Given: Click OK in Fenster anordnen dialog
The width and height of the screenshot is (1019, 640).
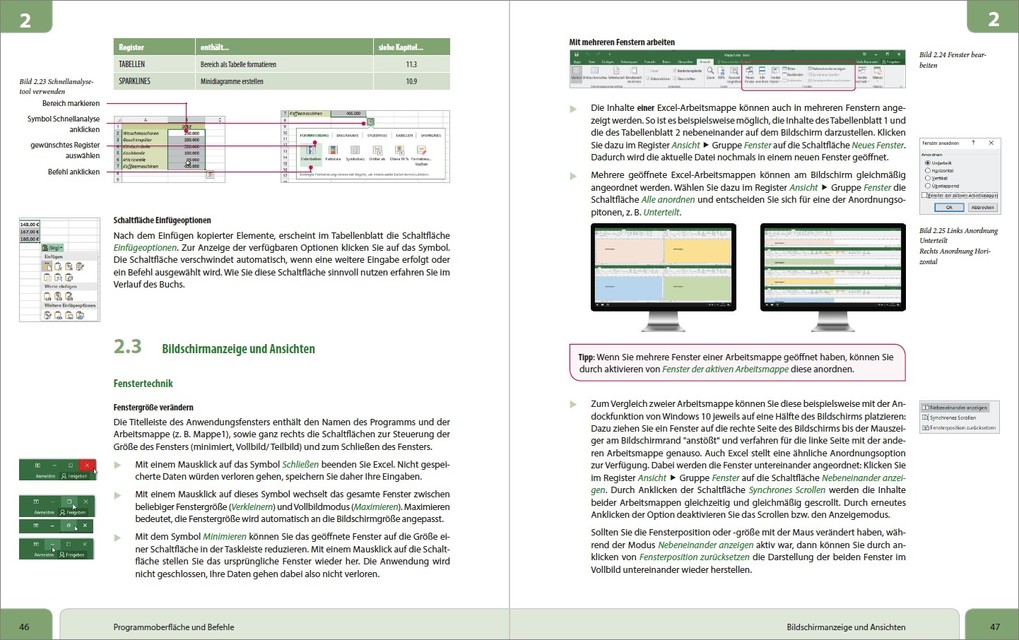Looking at the screenshot, I should coord(947,208).
